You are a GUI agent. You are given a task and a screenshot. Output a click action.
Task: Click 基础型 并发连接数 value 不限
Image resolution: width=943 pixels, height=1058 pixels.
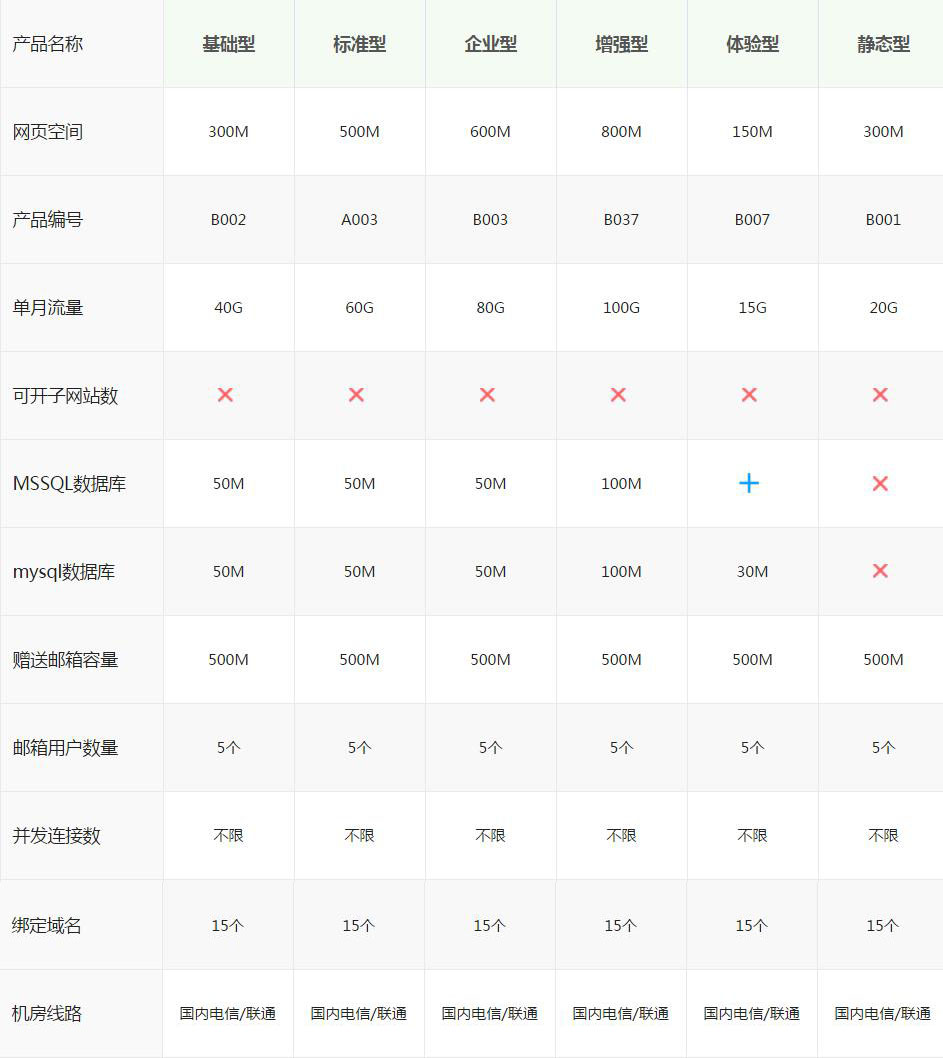coord(229,835)
